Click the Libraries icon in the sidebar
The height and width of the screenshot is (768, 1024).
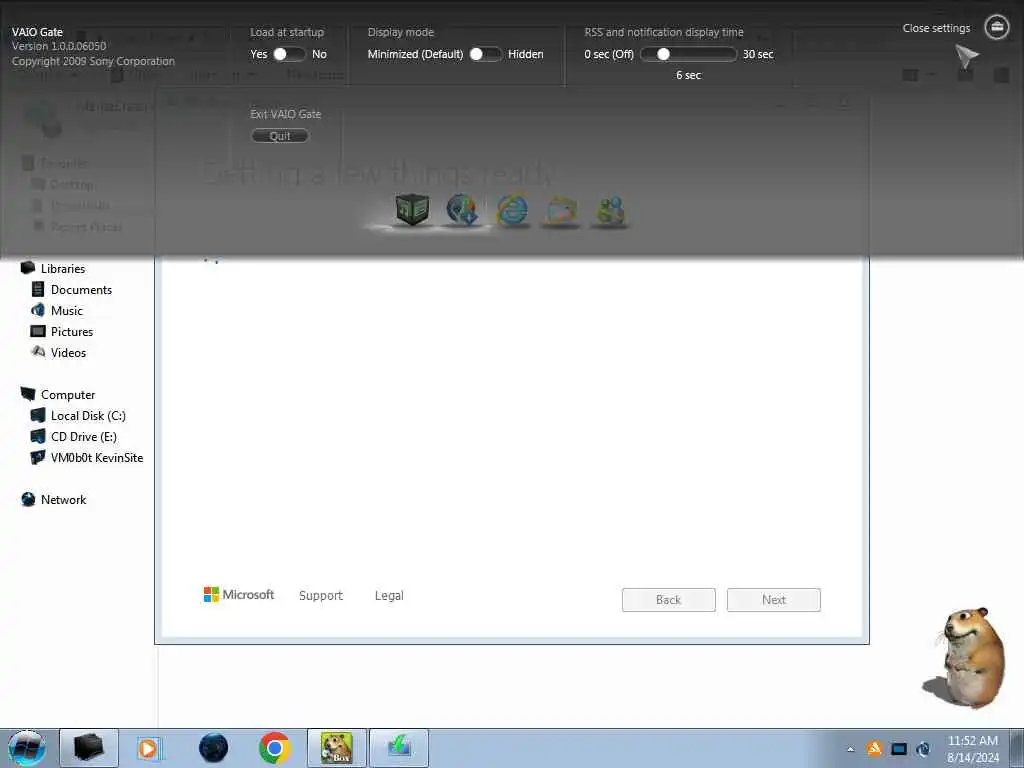27,268
